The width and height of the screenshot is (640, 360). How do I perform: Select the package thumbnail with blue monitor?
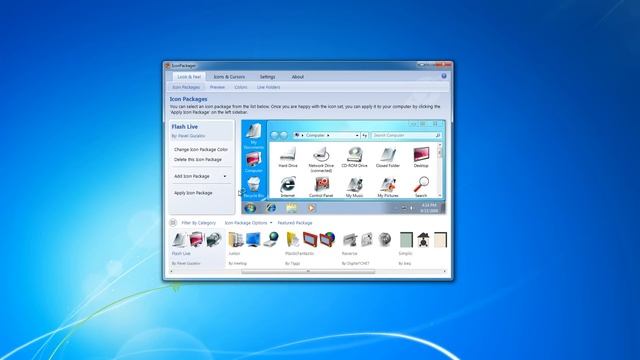click(253, 248)
